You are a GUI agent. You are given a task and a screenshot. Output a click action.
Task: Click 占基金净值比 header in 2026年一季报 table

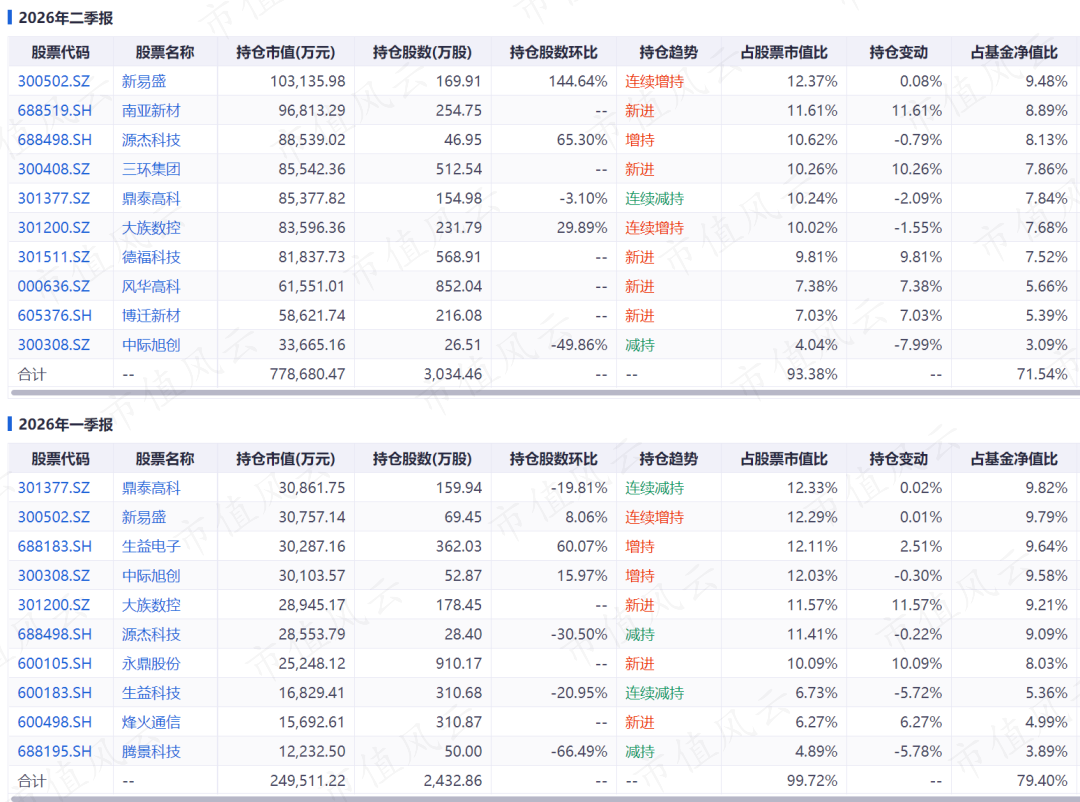pos(1014,459)
